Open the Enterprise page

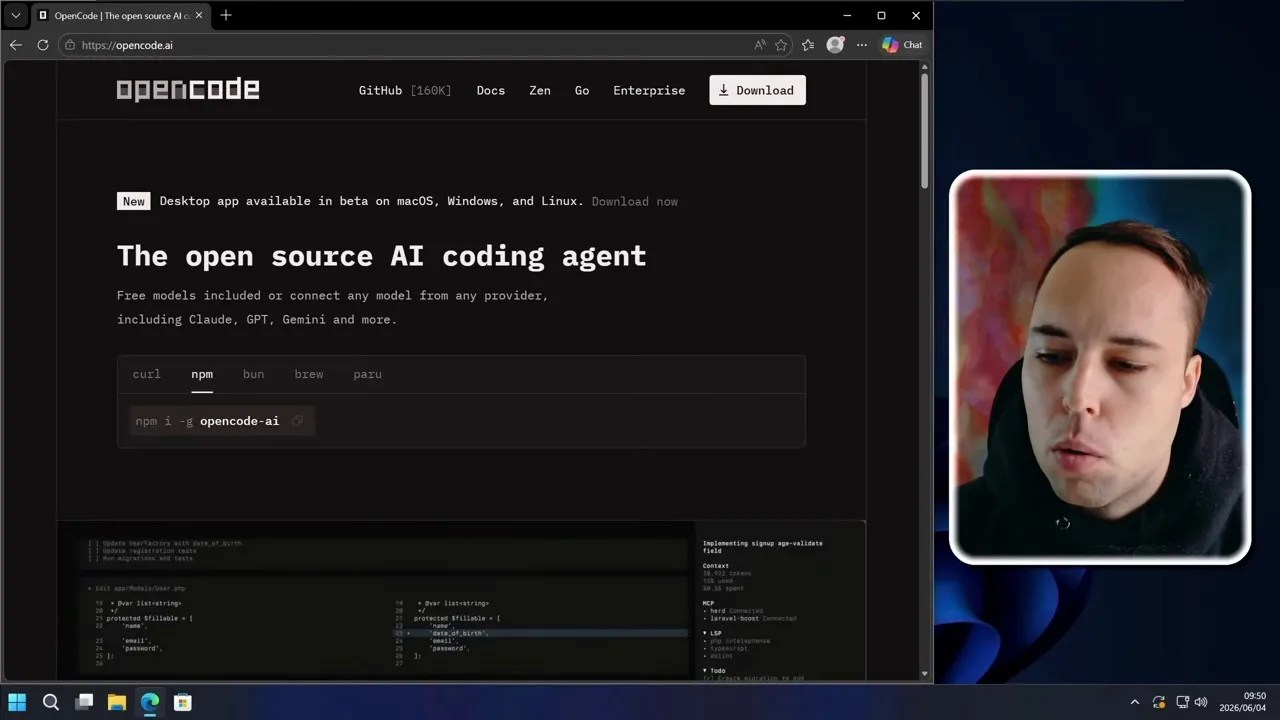649,90
